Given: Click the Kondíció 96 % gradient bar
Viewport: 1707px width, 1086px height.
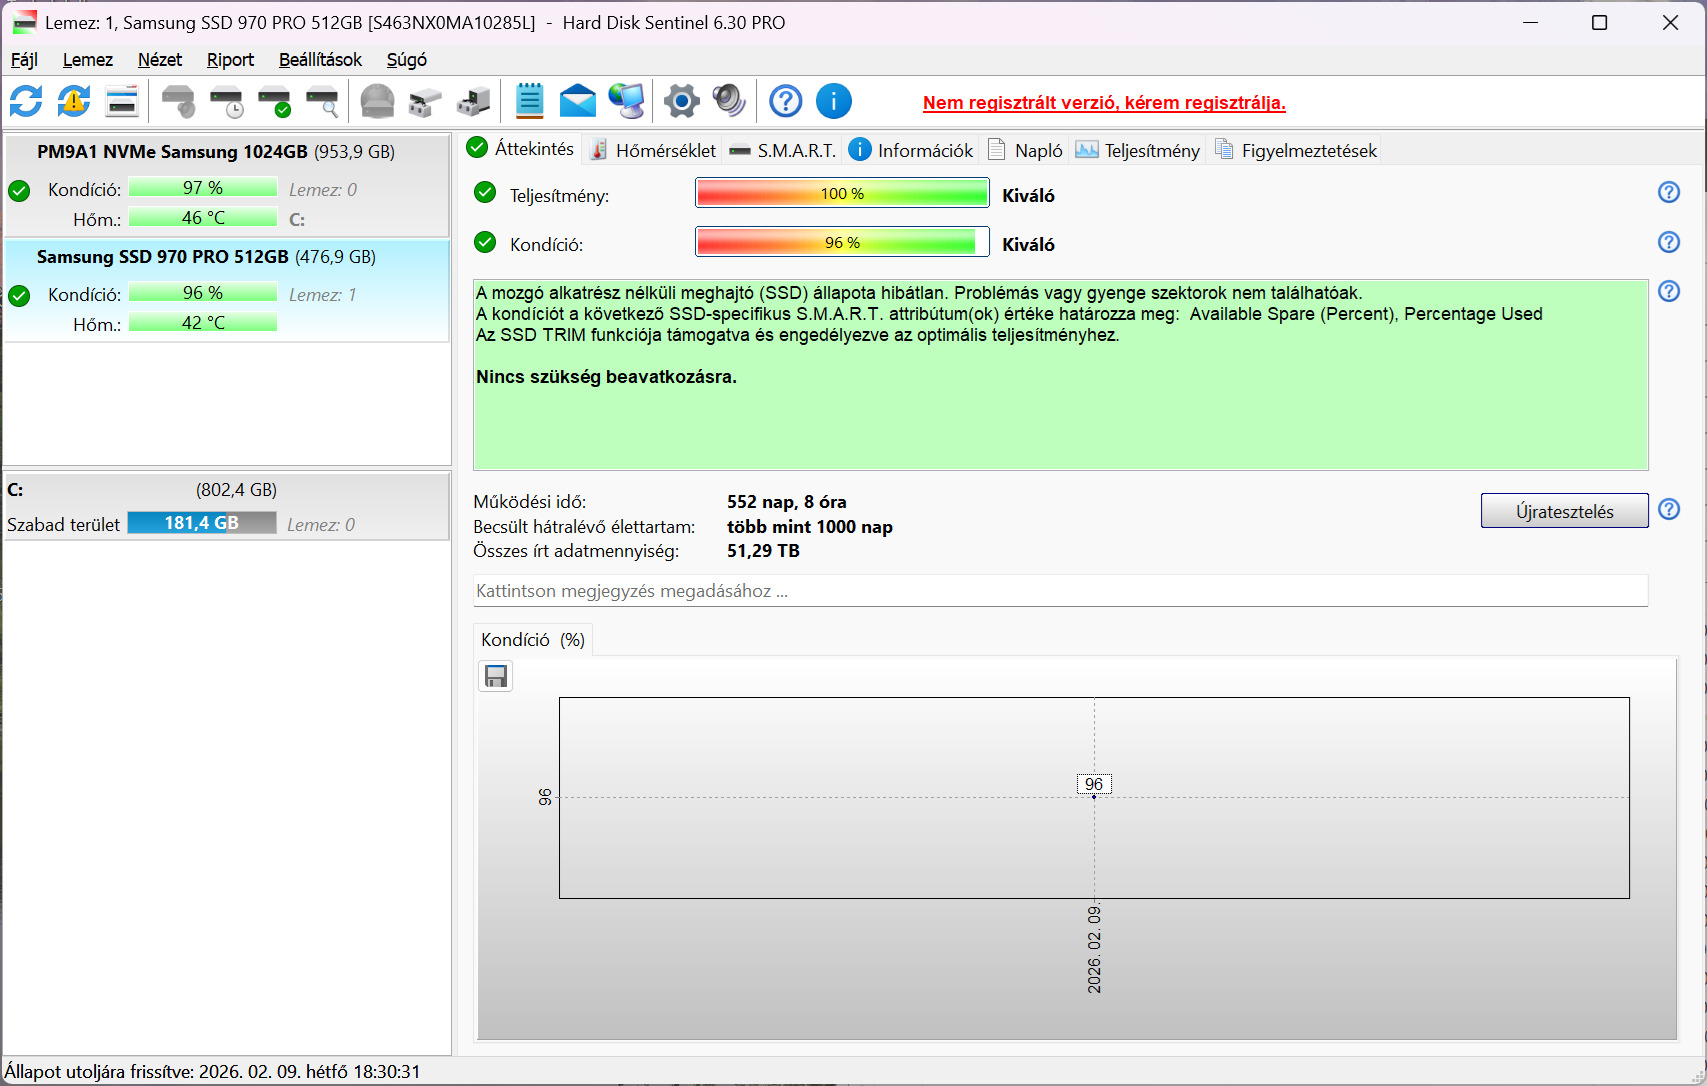Looking at the screenshot, I should [x=842, y=242].
